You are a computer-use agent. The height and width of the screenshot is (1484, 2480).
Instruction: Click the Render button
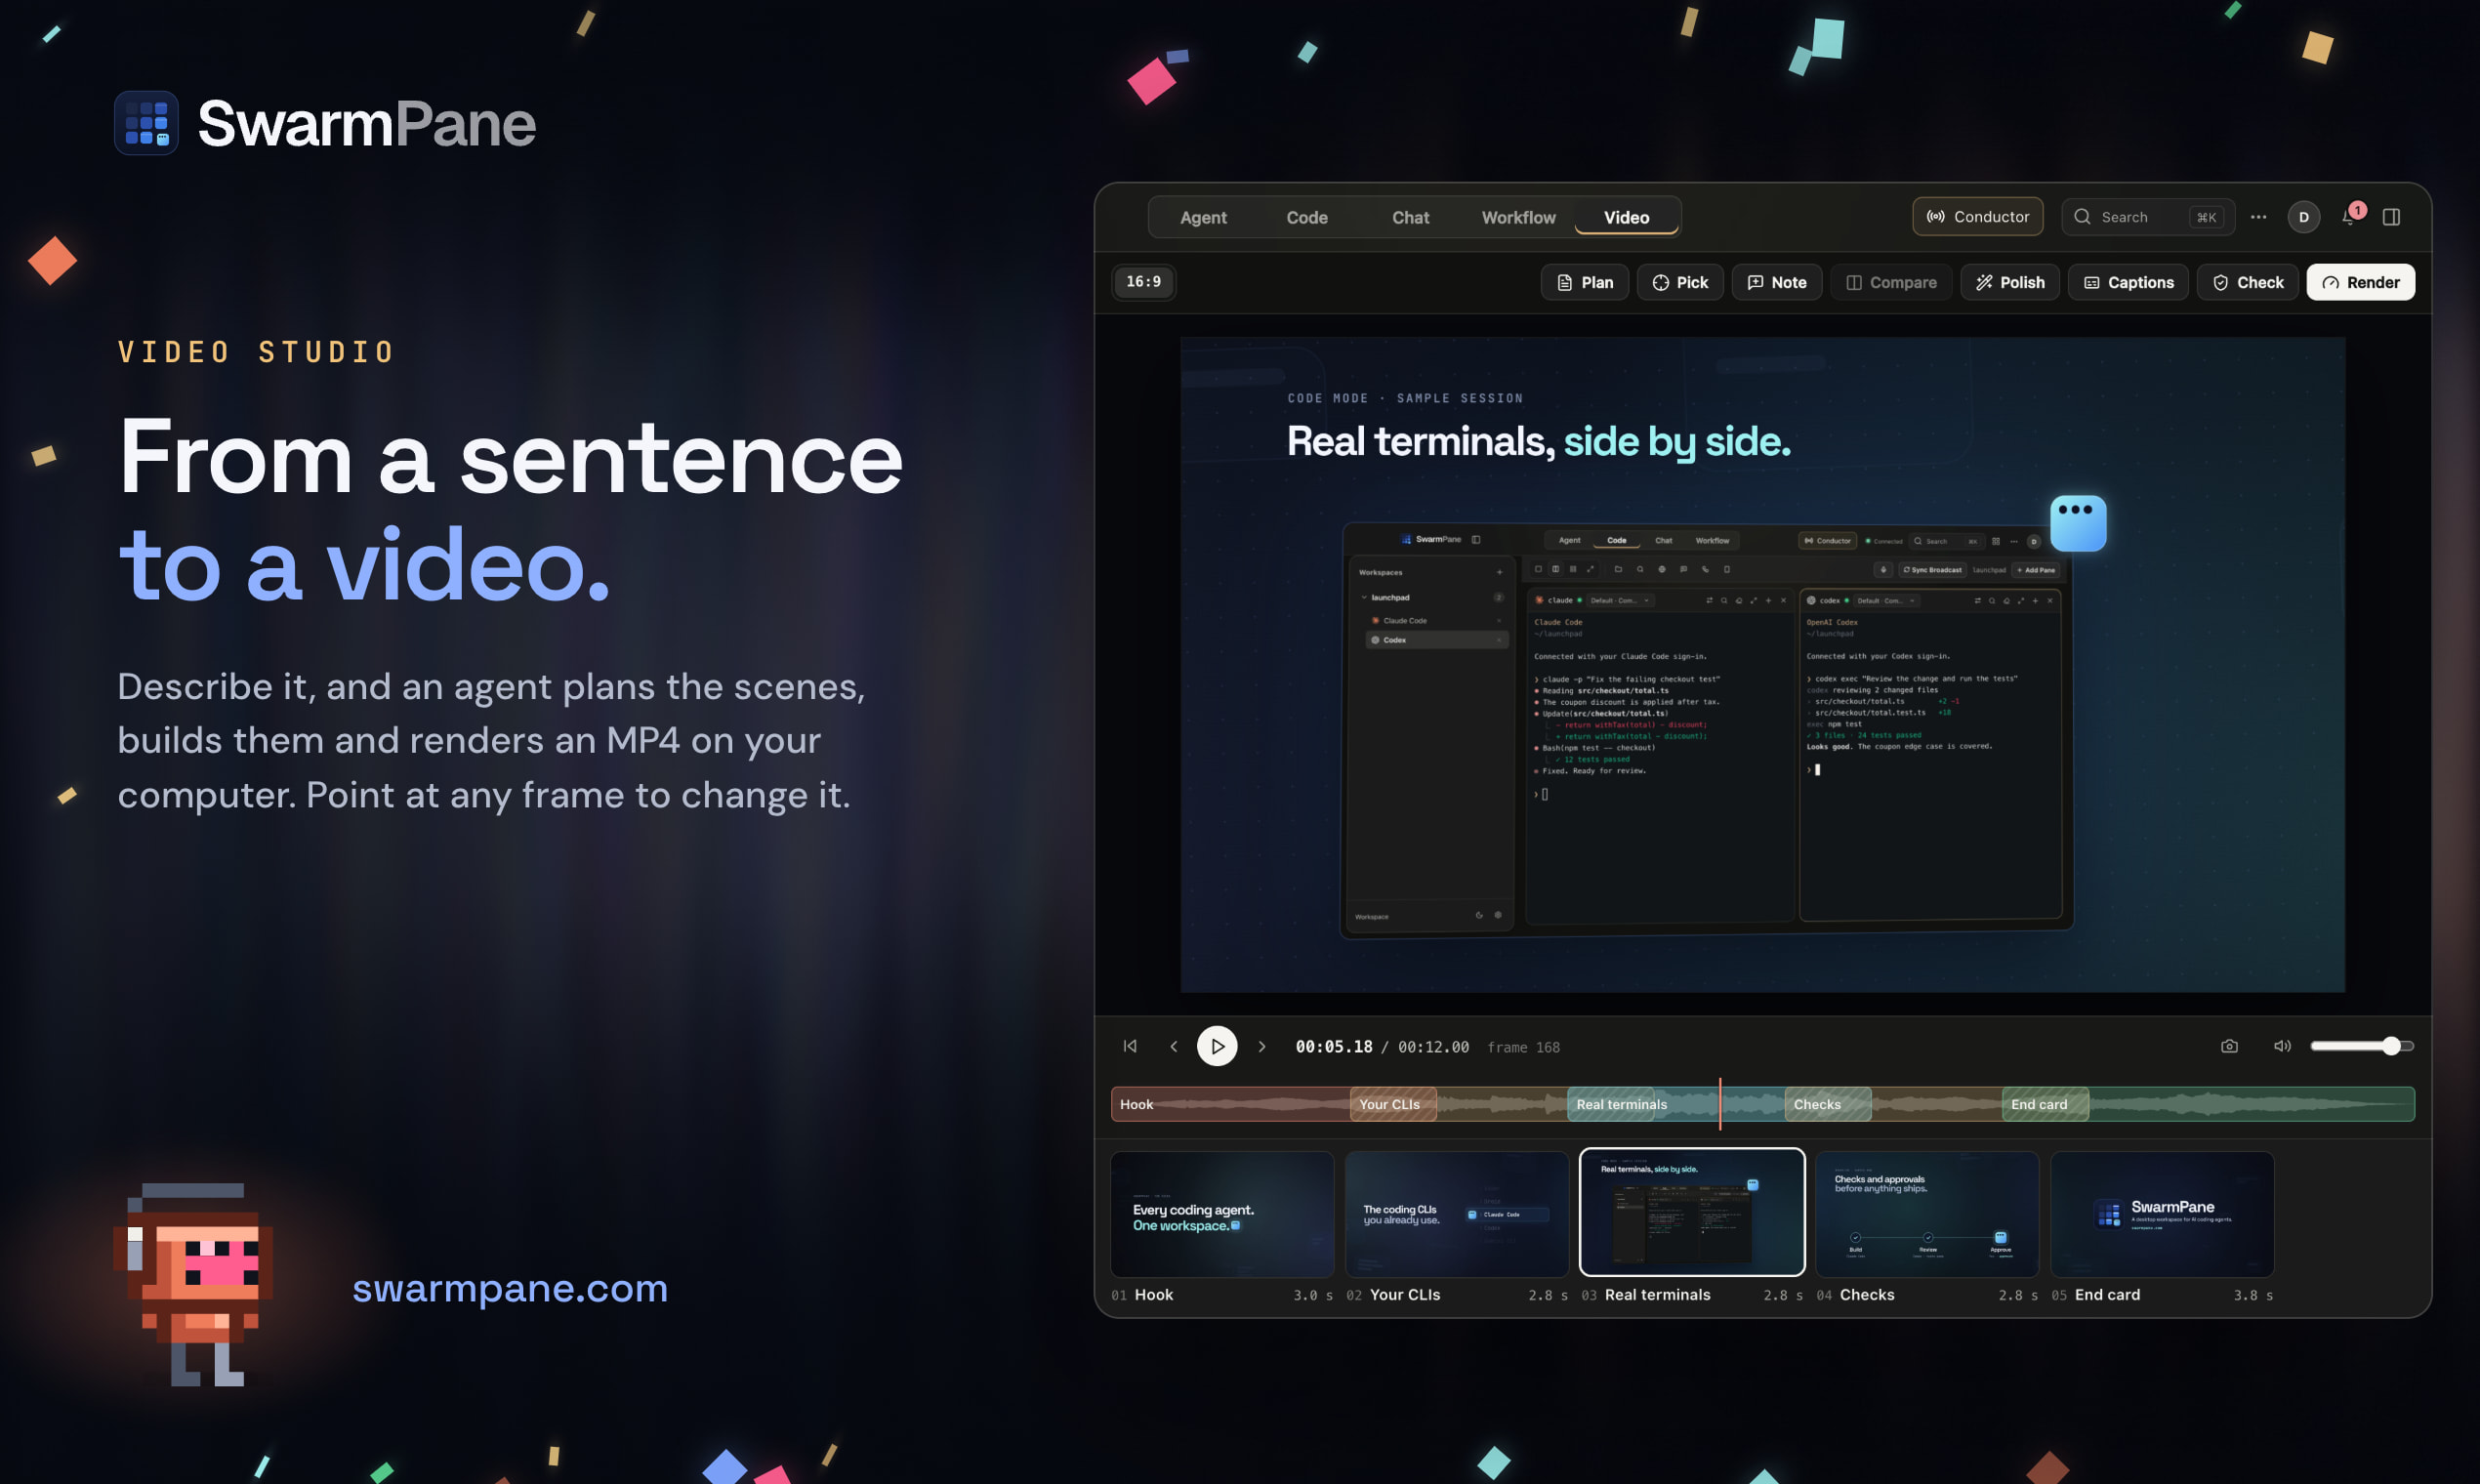coord(2360,282)
